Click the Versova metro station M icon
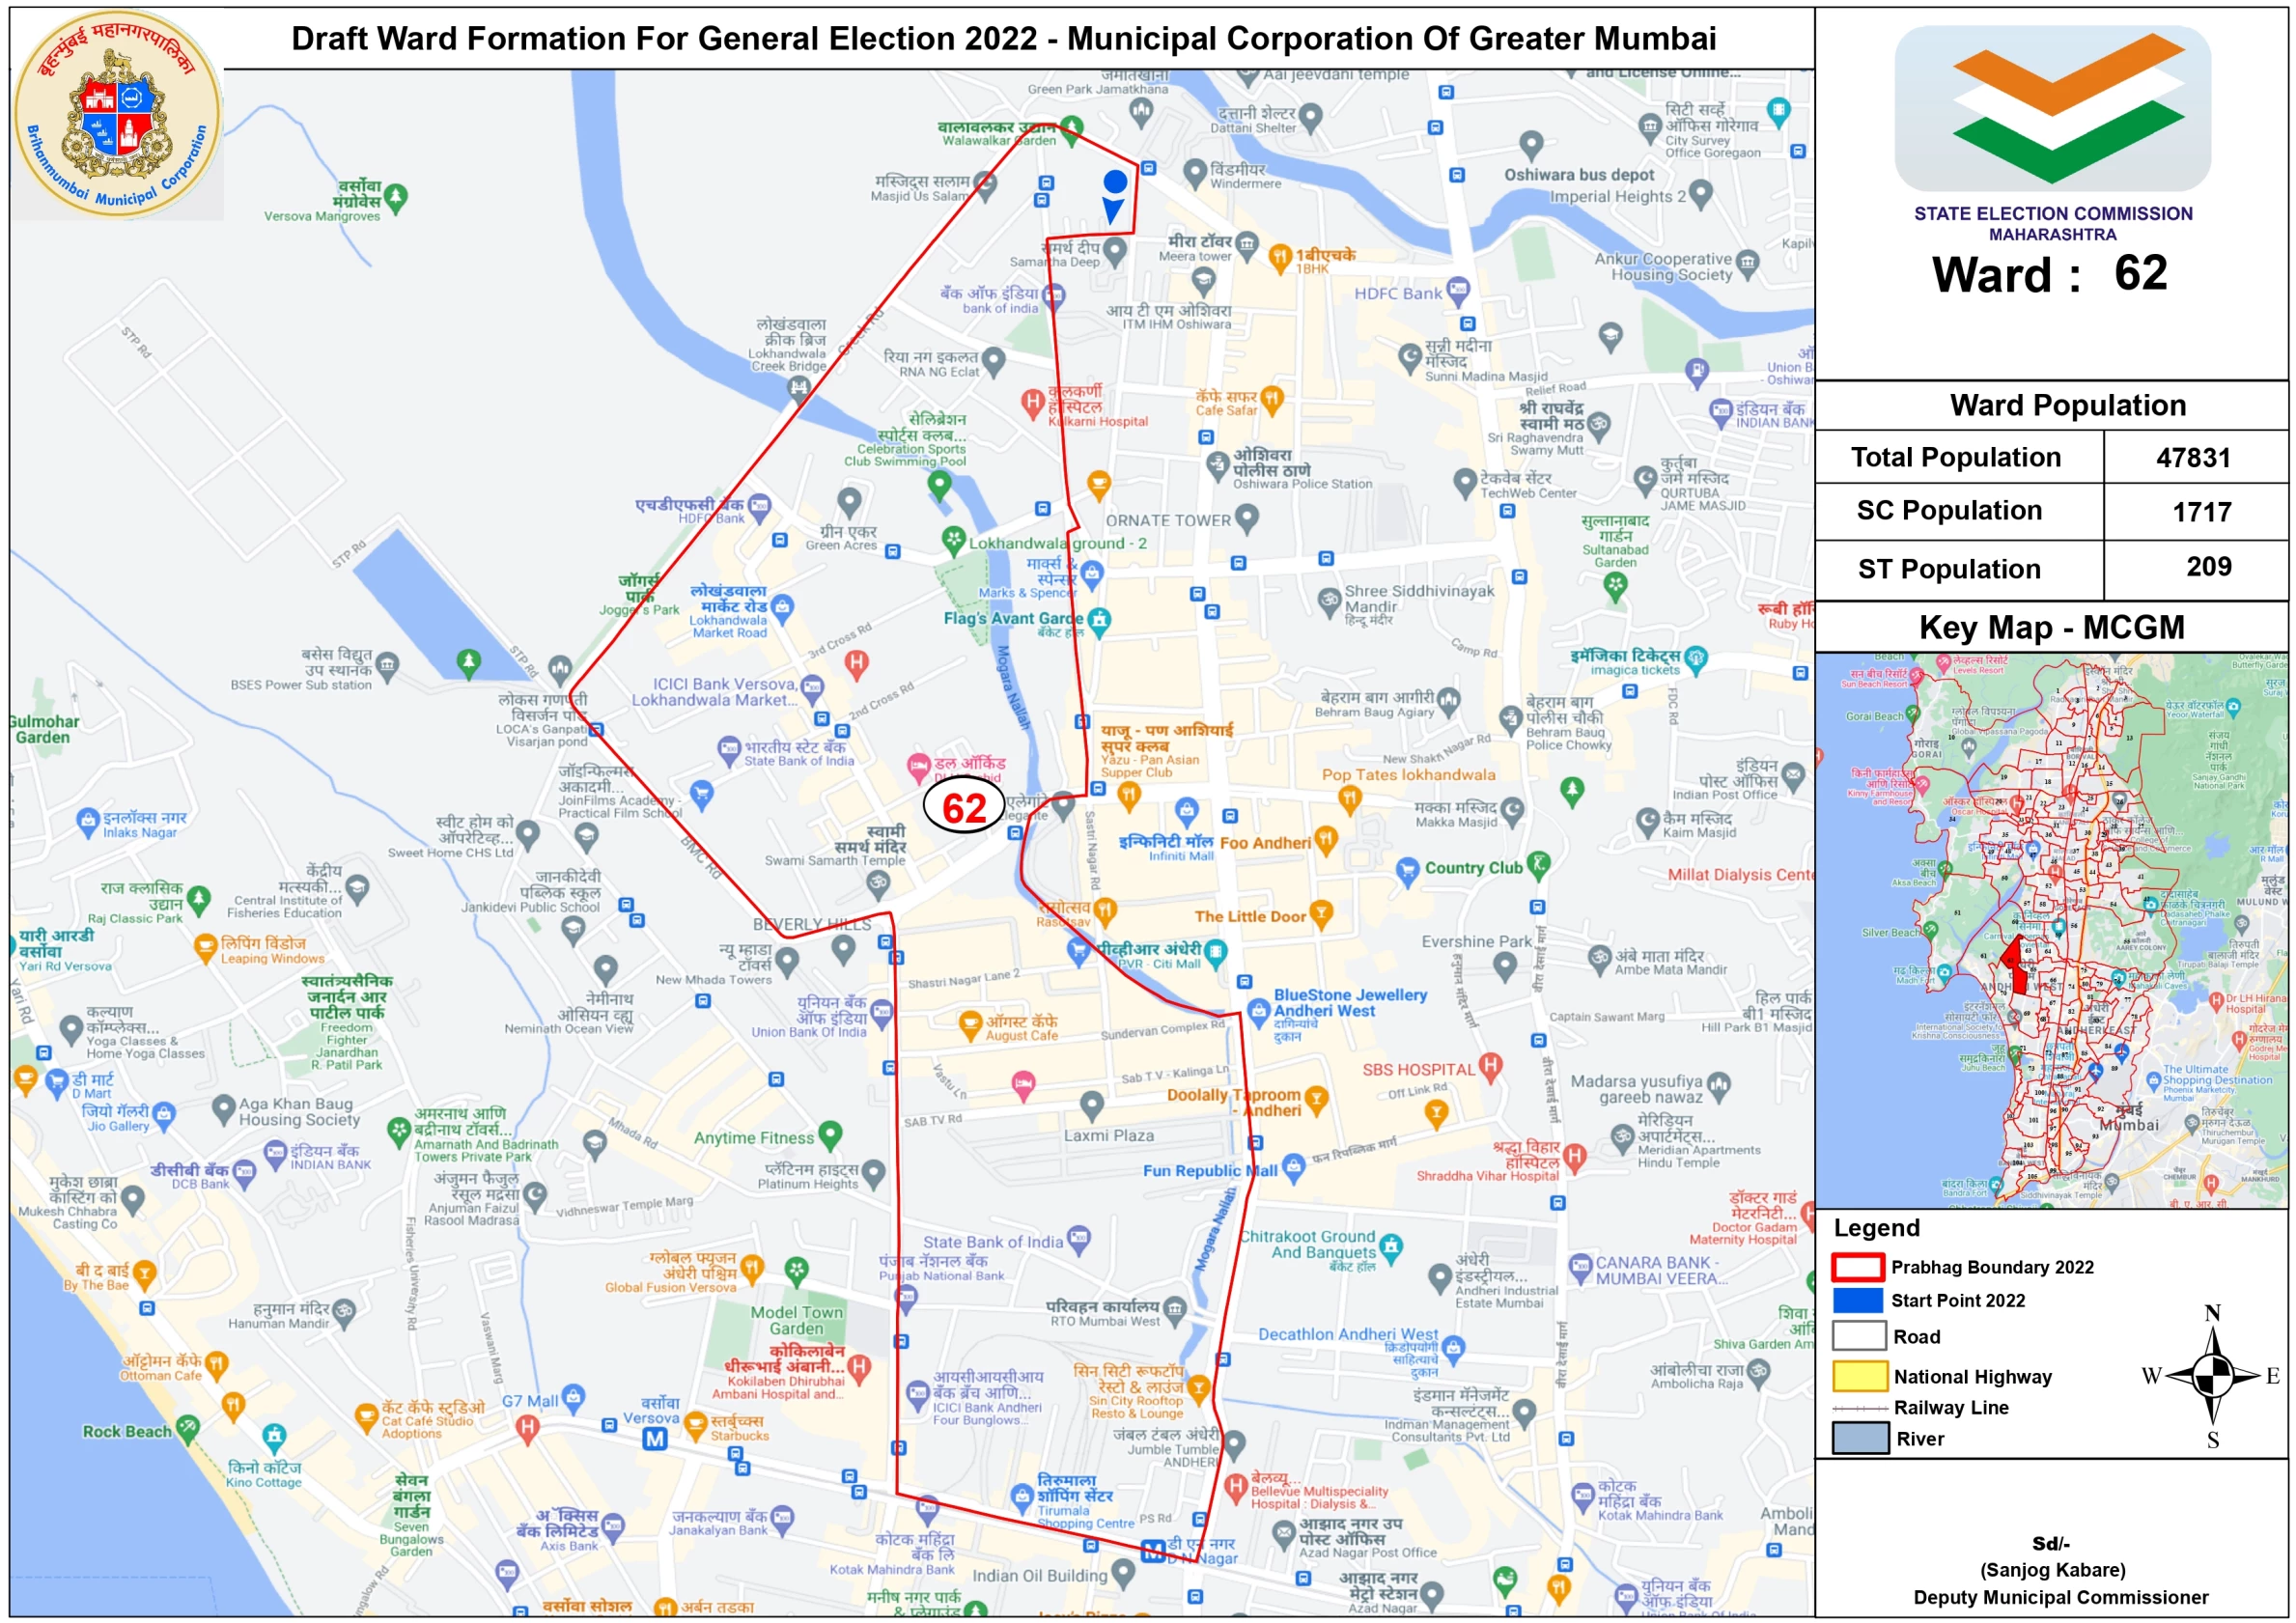This screenshot has height=1623, width=2296. [654, 1438]
